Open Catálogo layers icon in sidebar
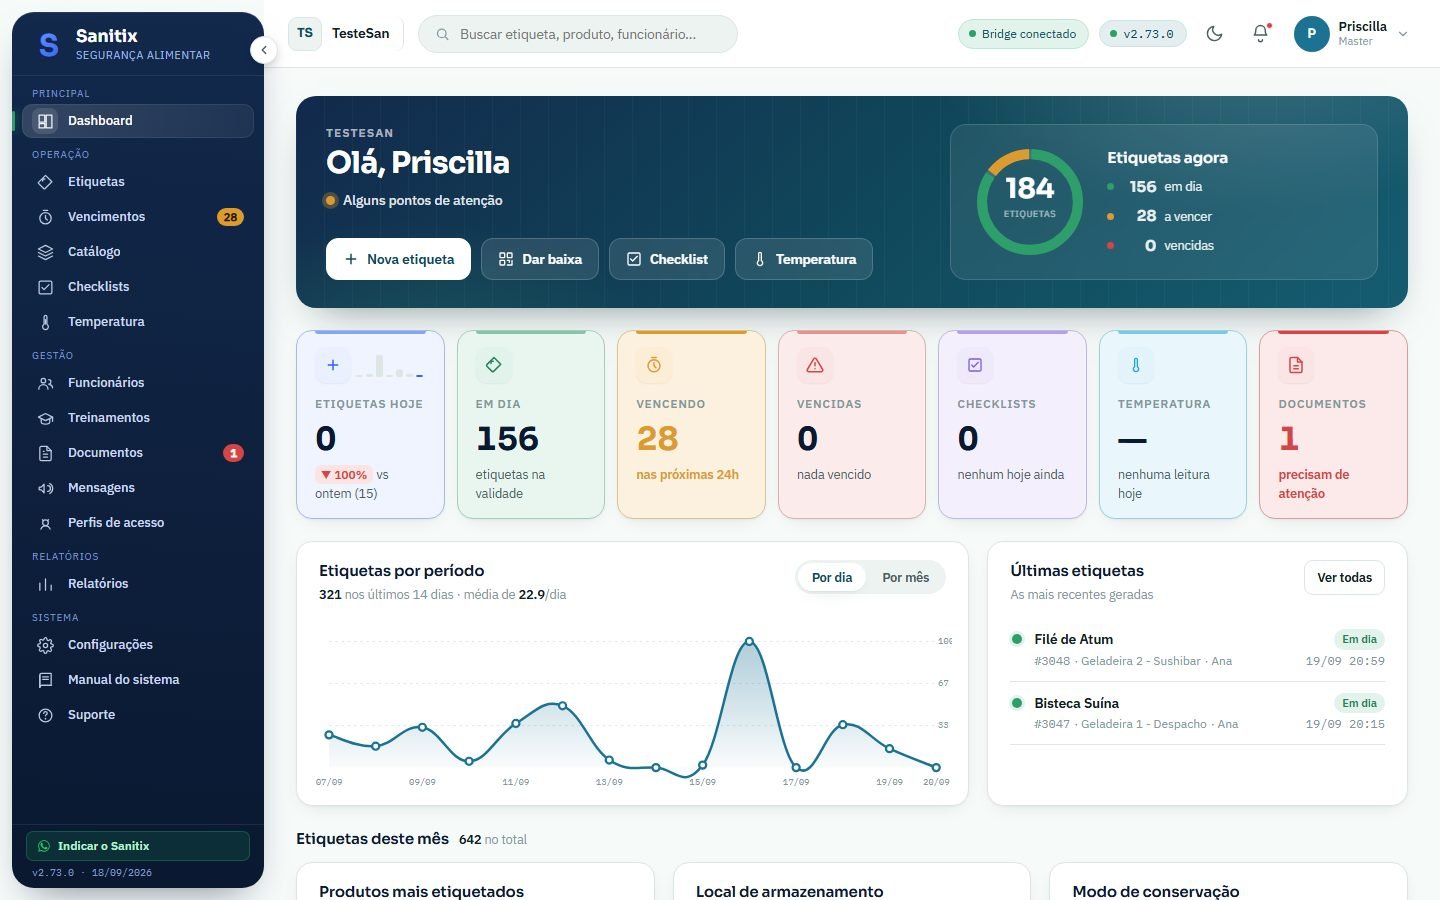 [45, 252]
